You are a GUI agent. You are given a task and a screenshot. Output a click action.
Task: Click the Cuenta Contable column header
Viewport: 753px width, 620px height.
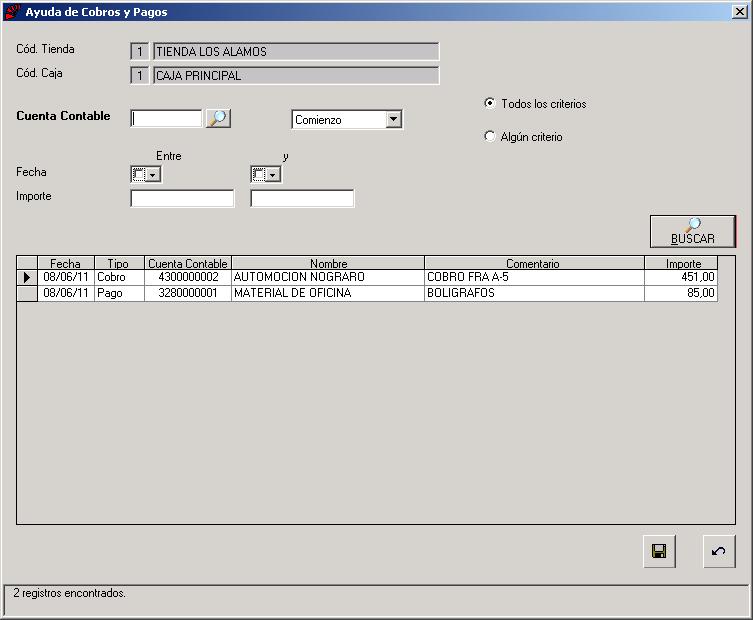coord(188,263)
